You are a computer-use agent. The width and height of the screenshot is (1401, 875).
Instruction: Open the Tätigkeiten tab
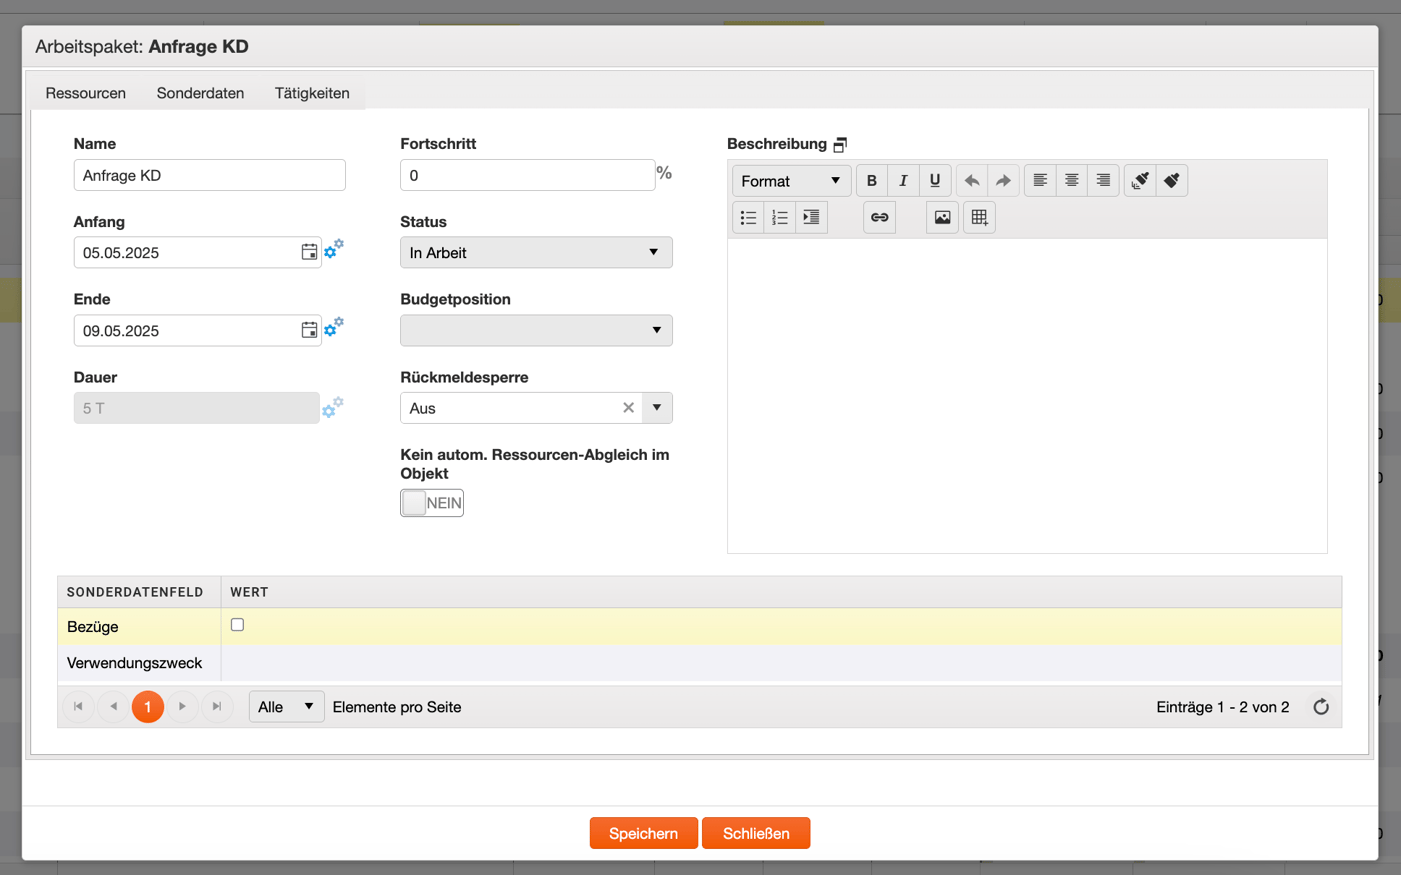pos(312,93)
